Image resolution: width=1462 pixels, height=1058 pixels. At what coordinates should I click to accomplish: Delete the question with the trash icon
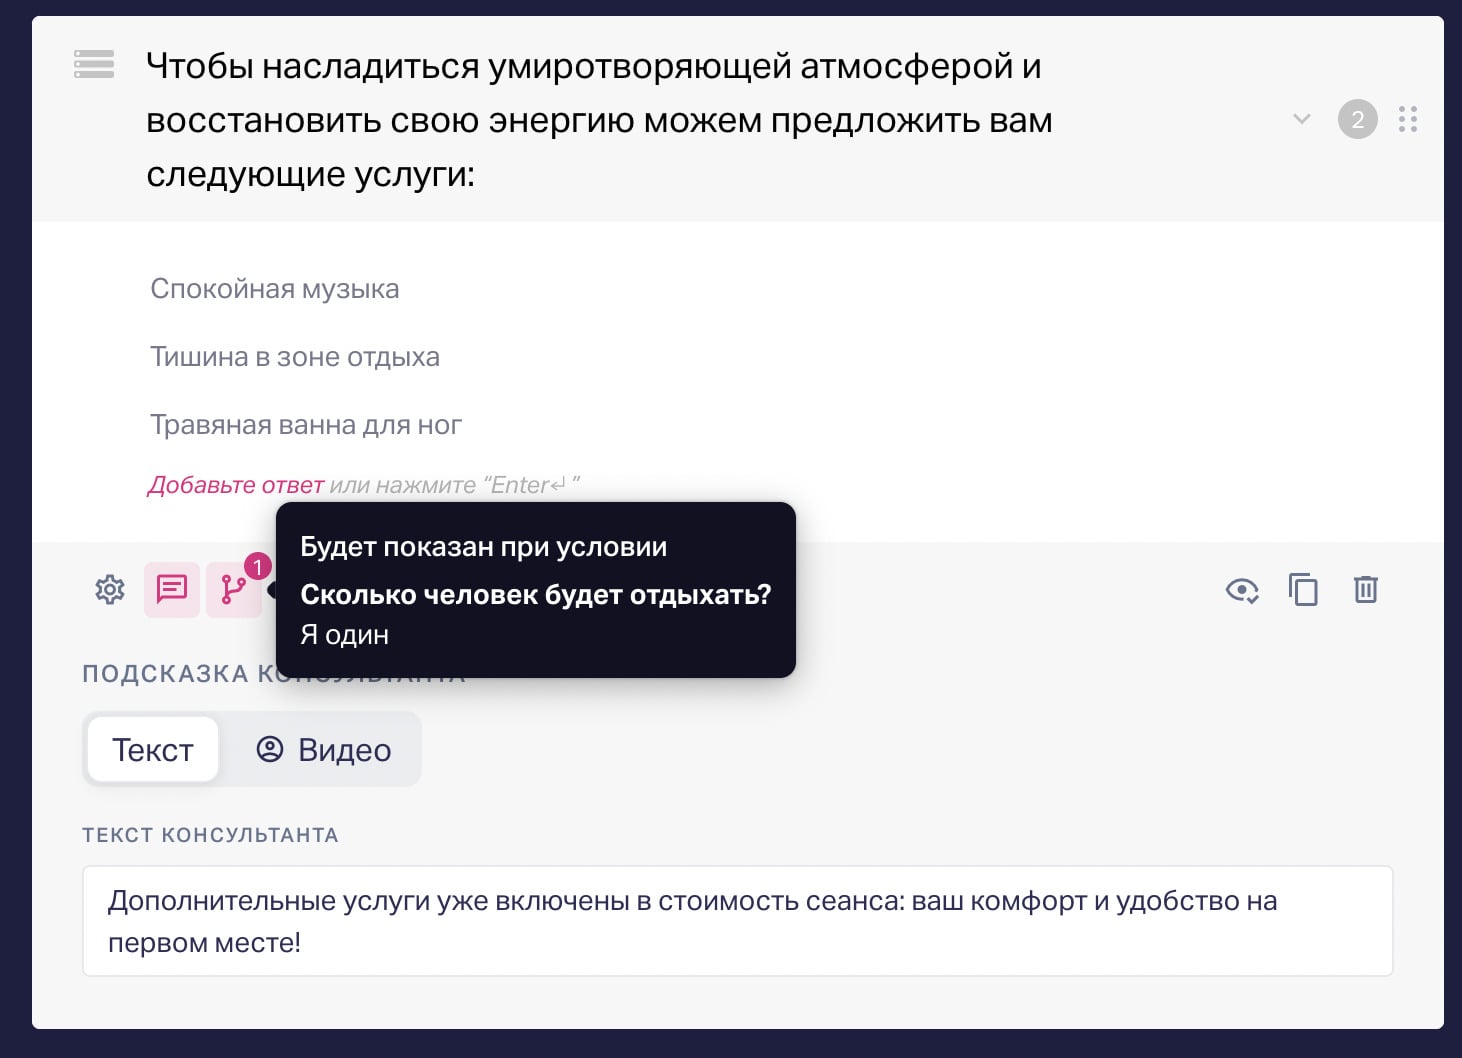(x=1365, y=590)
